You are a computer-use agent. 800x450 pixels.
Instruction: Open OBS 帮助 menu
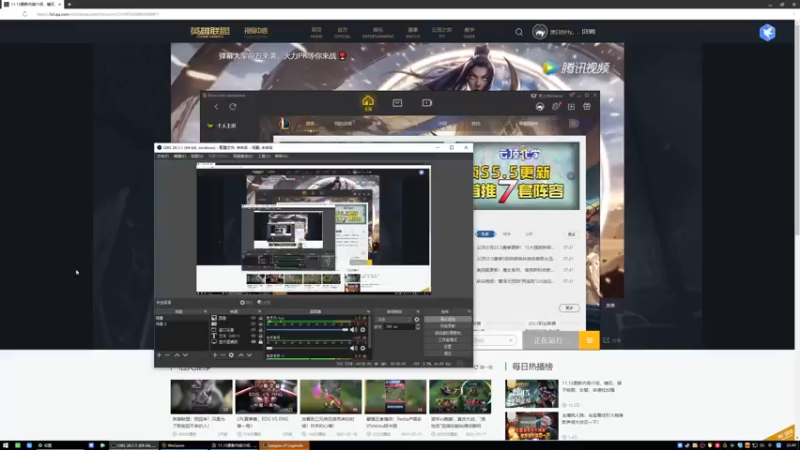(x=281, y=156)
